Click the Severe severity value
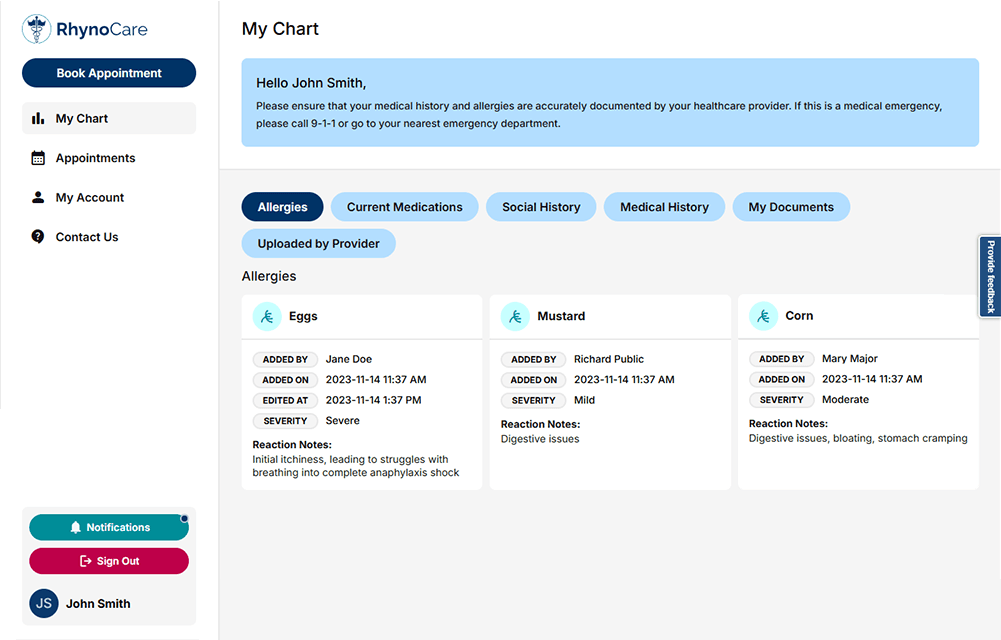 click(x=343, y=420)
